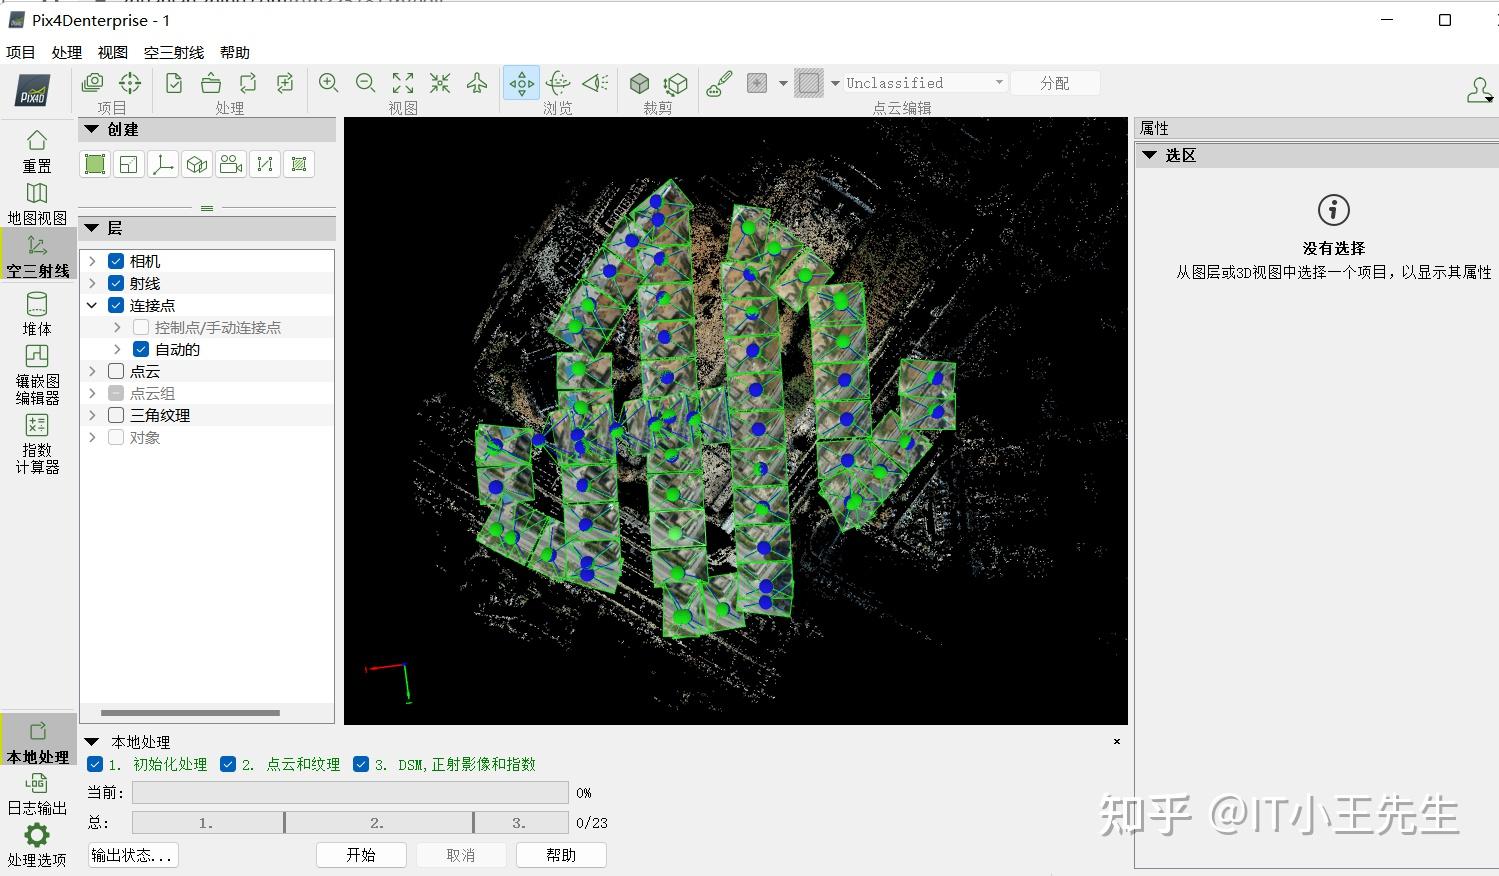Expand the 对象 layer tree node
This screenshot has height=876, width=1499.
pos(91,437)
